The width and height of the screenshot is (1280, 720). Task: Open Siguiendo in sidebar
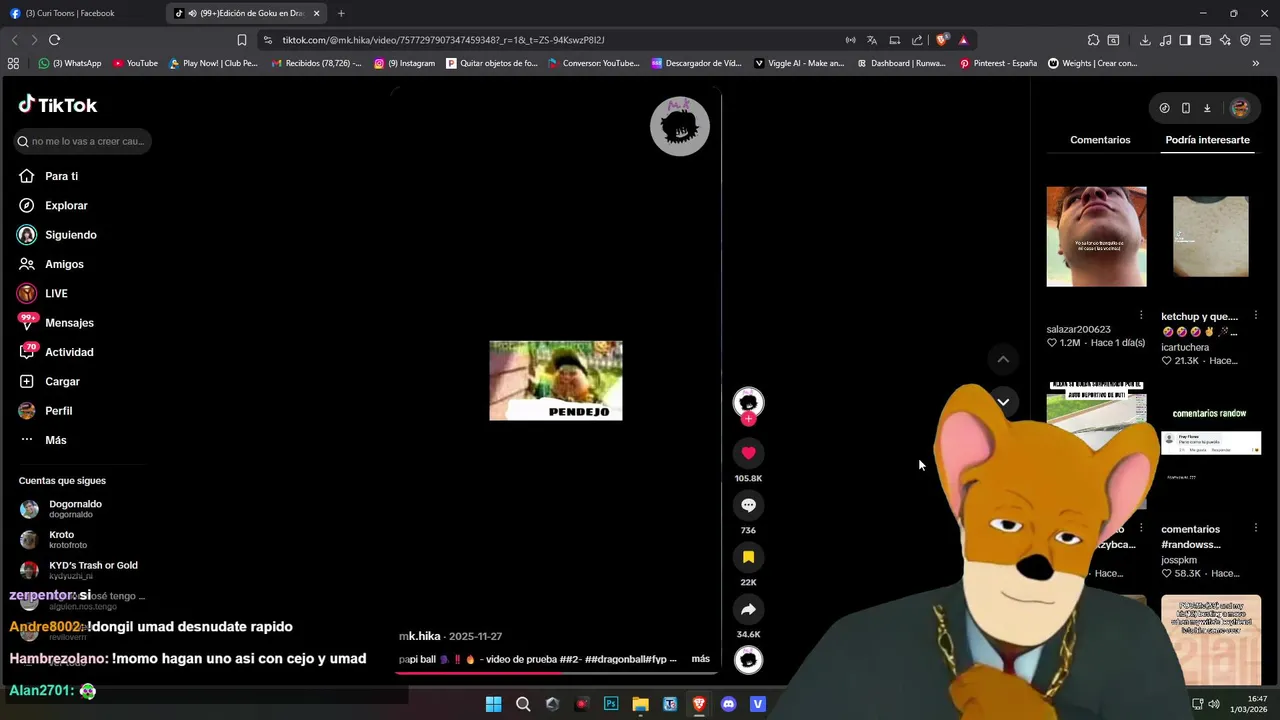pyautogui.click(x=57, y=235)
